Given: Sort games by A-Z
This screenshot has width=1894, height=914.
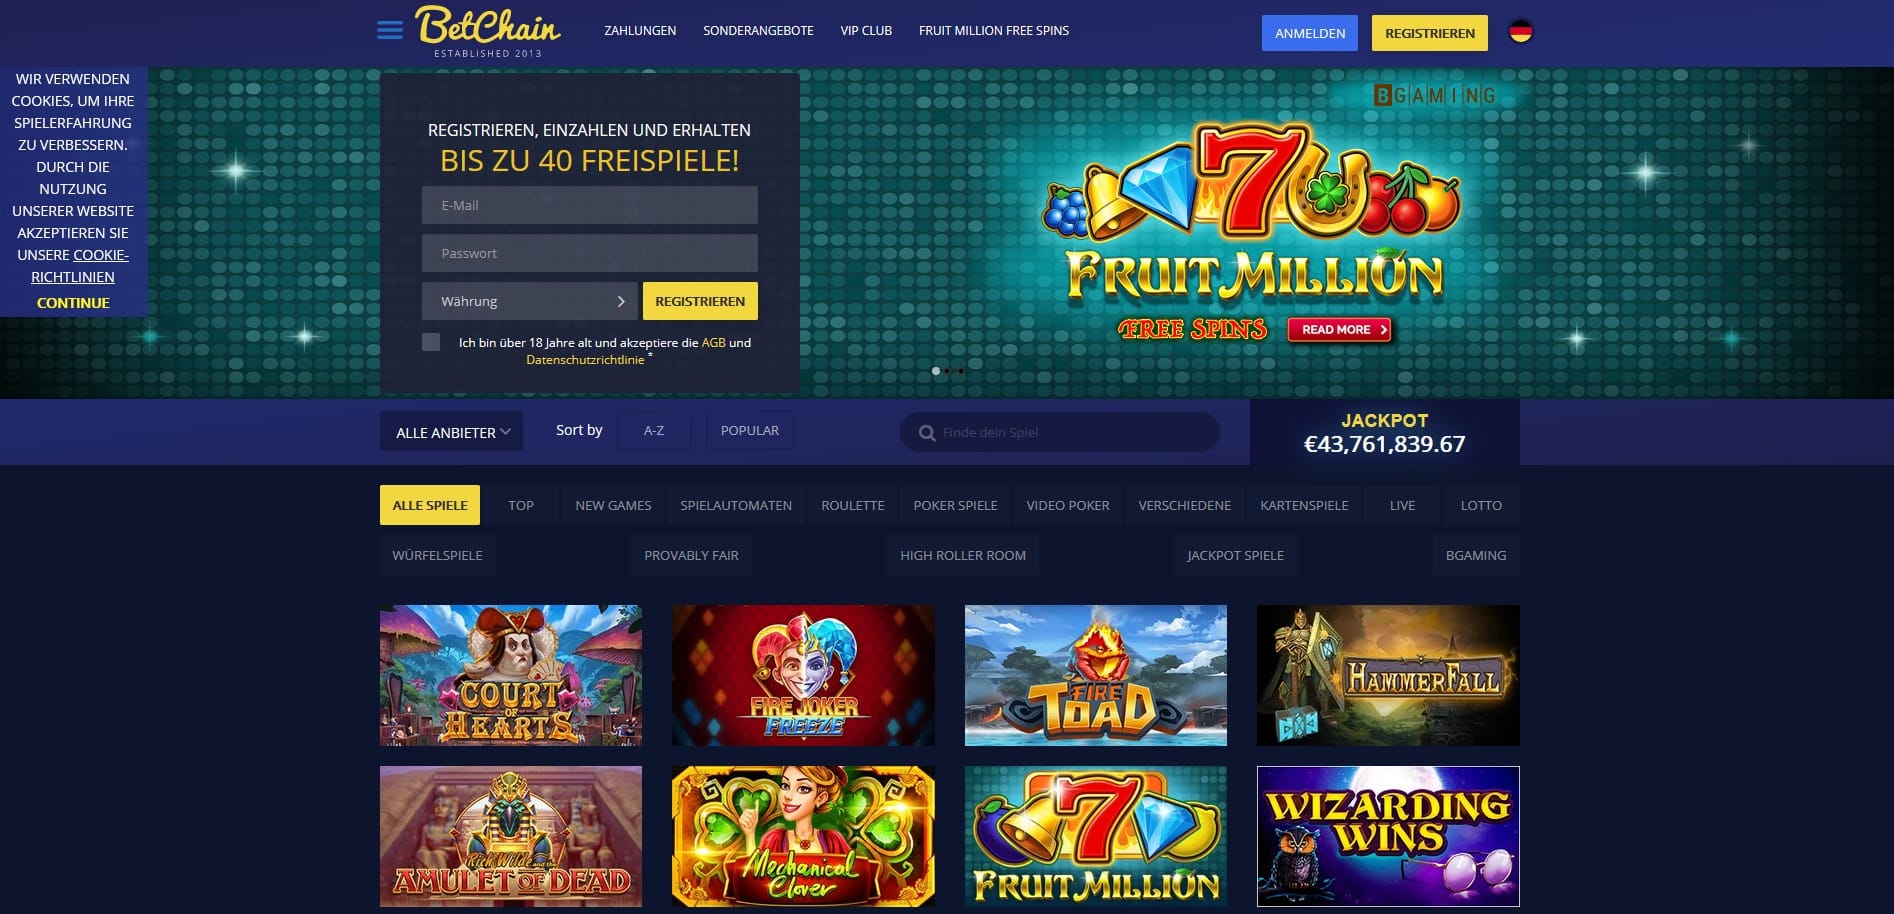Looking at the screenshot, I should click(654, 430).
